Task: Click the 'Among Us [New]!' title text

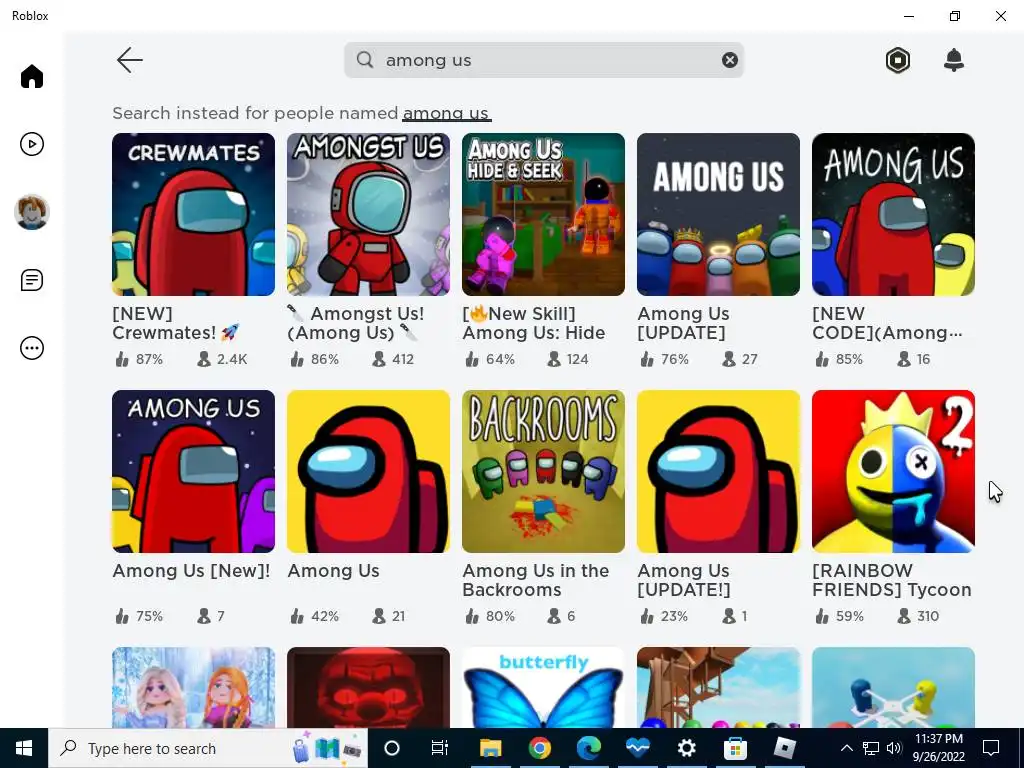Action: [x=191, y=571]
